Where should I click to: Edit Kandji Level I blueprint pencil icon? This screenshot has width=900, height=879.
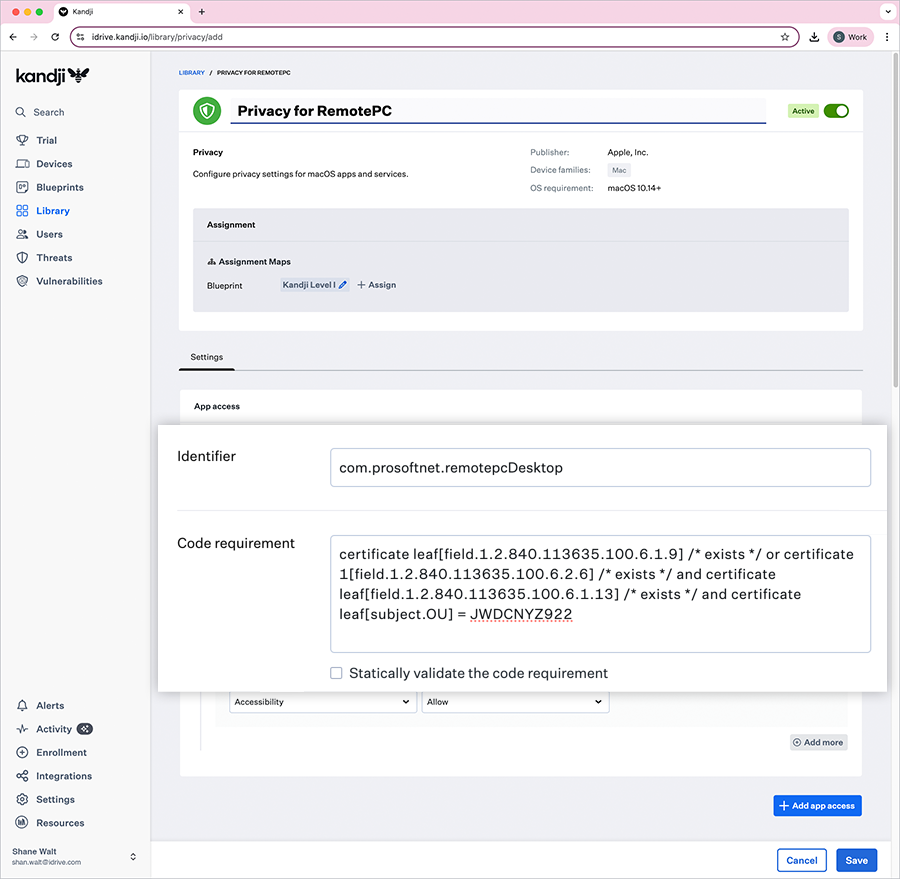[343, 285]
